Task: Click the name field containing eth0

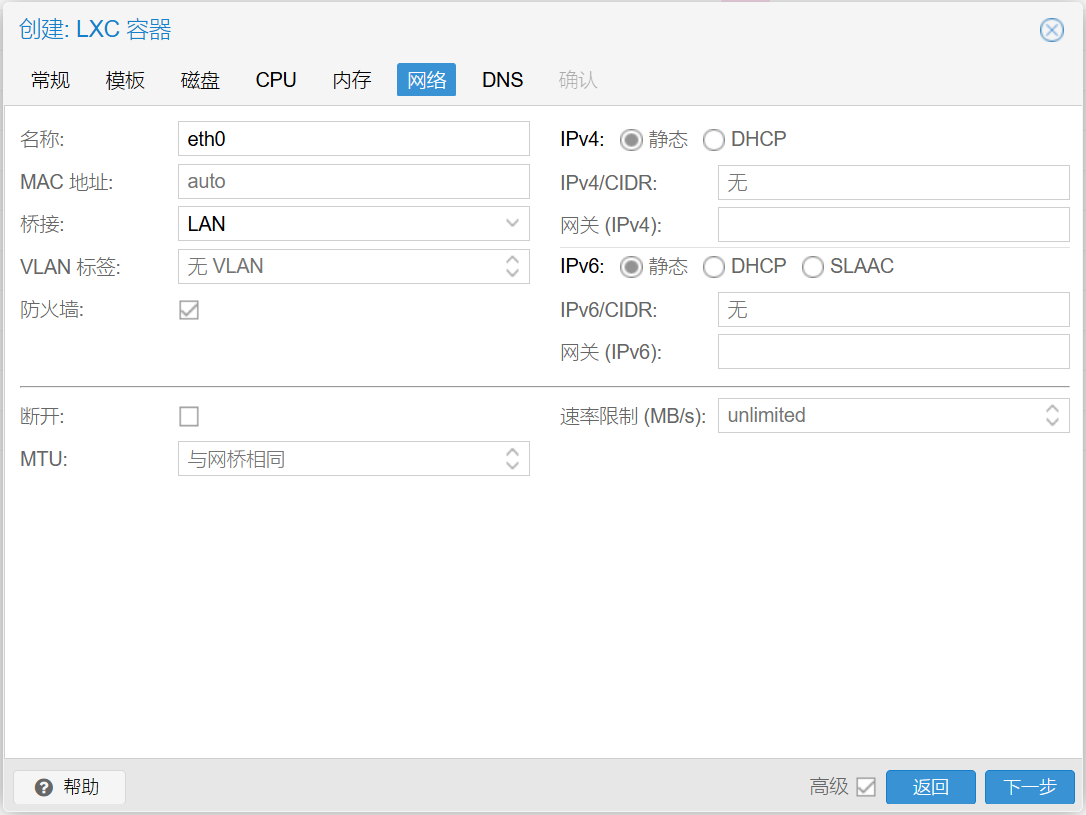Action: 353,138
